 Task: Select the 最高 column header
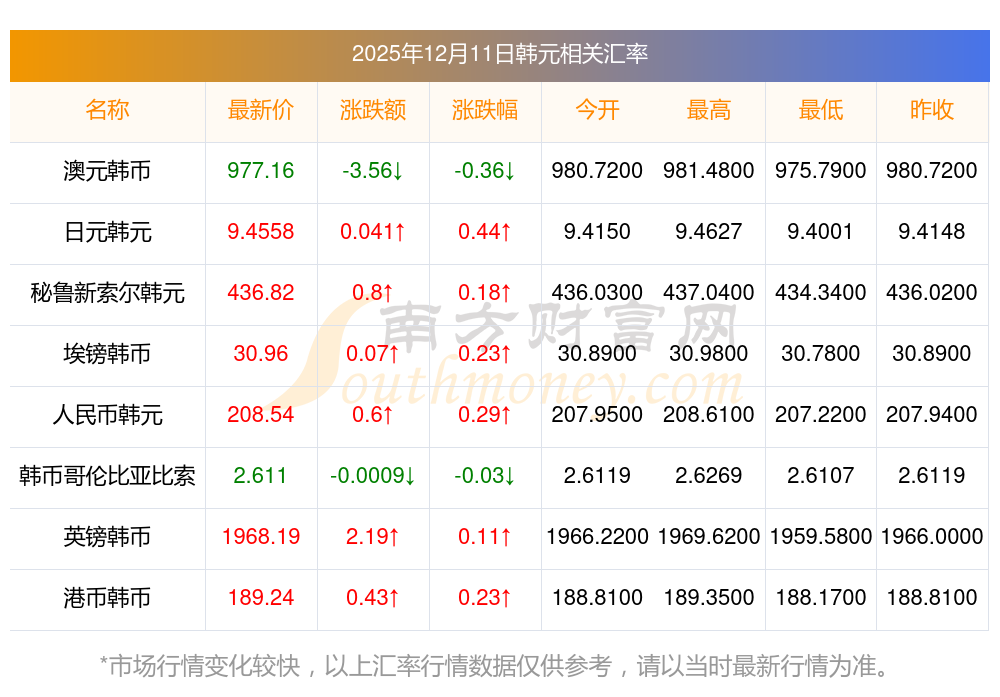709,110
